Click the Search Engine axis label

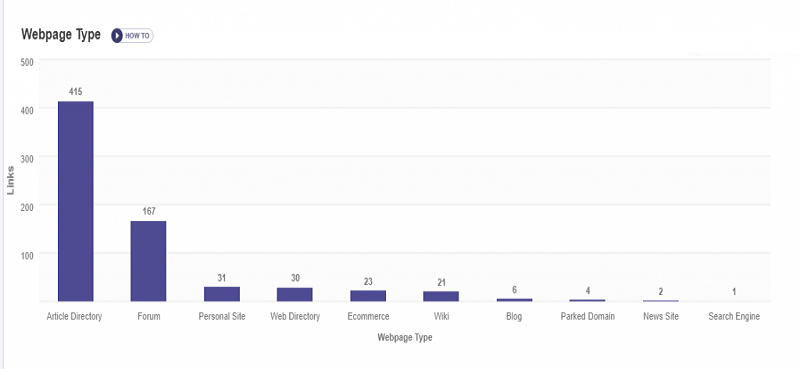point(734,316)
